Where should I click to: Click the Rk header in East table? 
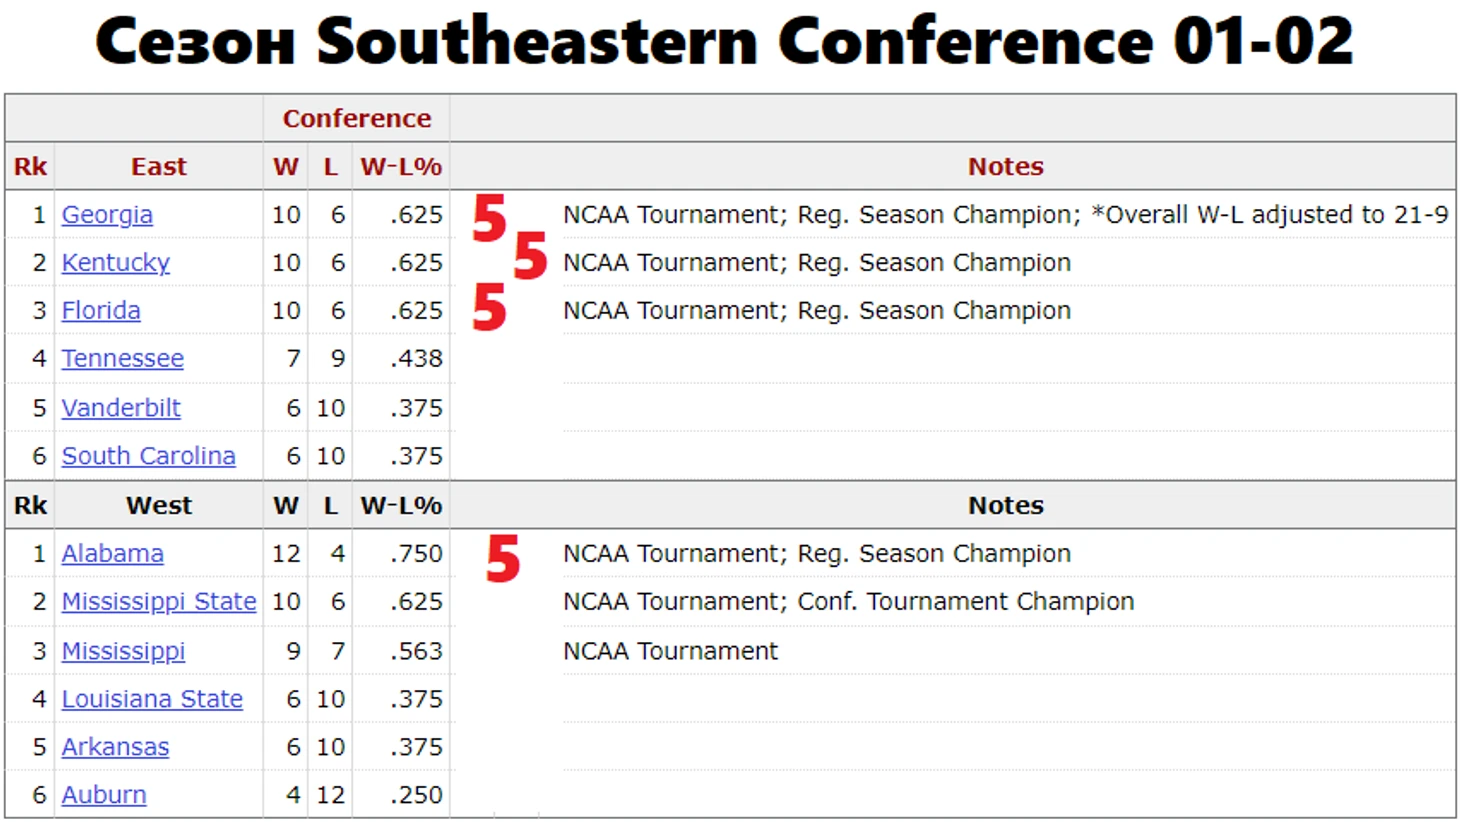point(30,167)
